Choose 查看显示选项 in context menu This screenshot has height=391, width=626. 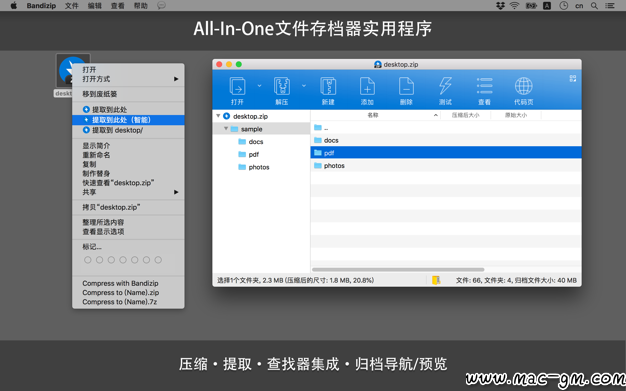(x=128, y=232)
